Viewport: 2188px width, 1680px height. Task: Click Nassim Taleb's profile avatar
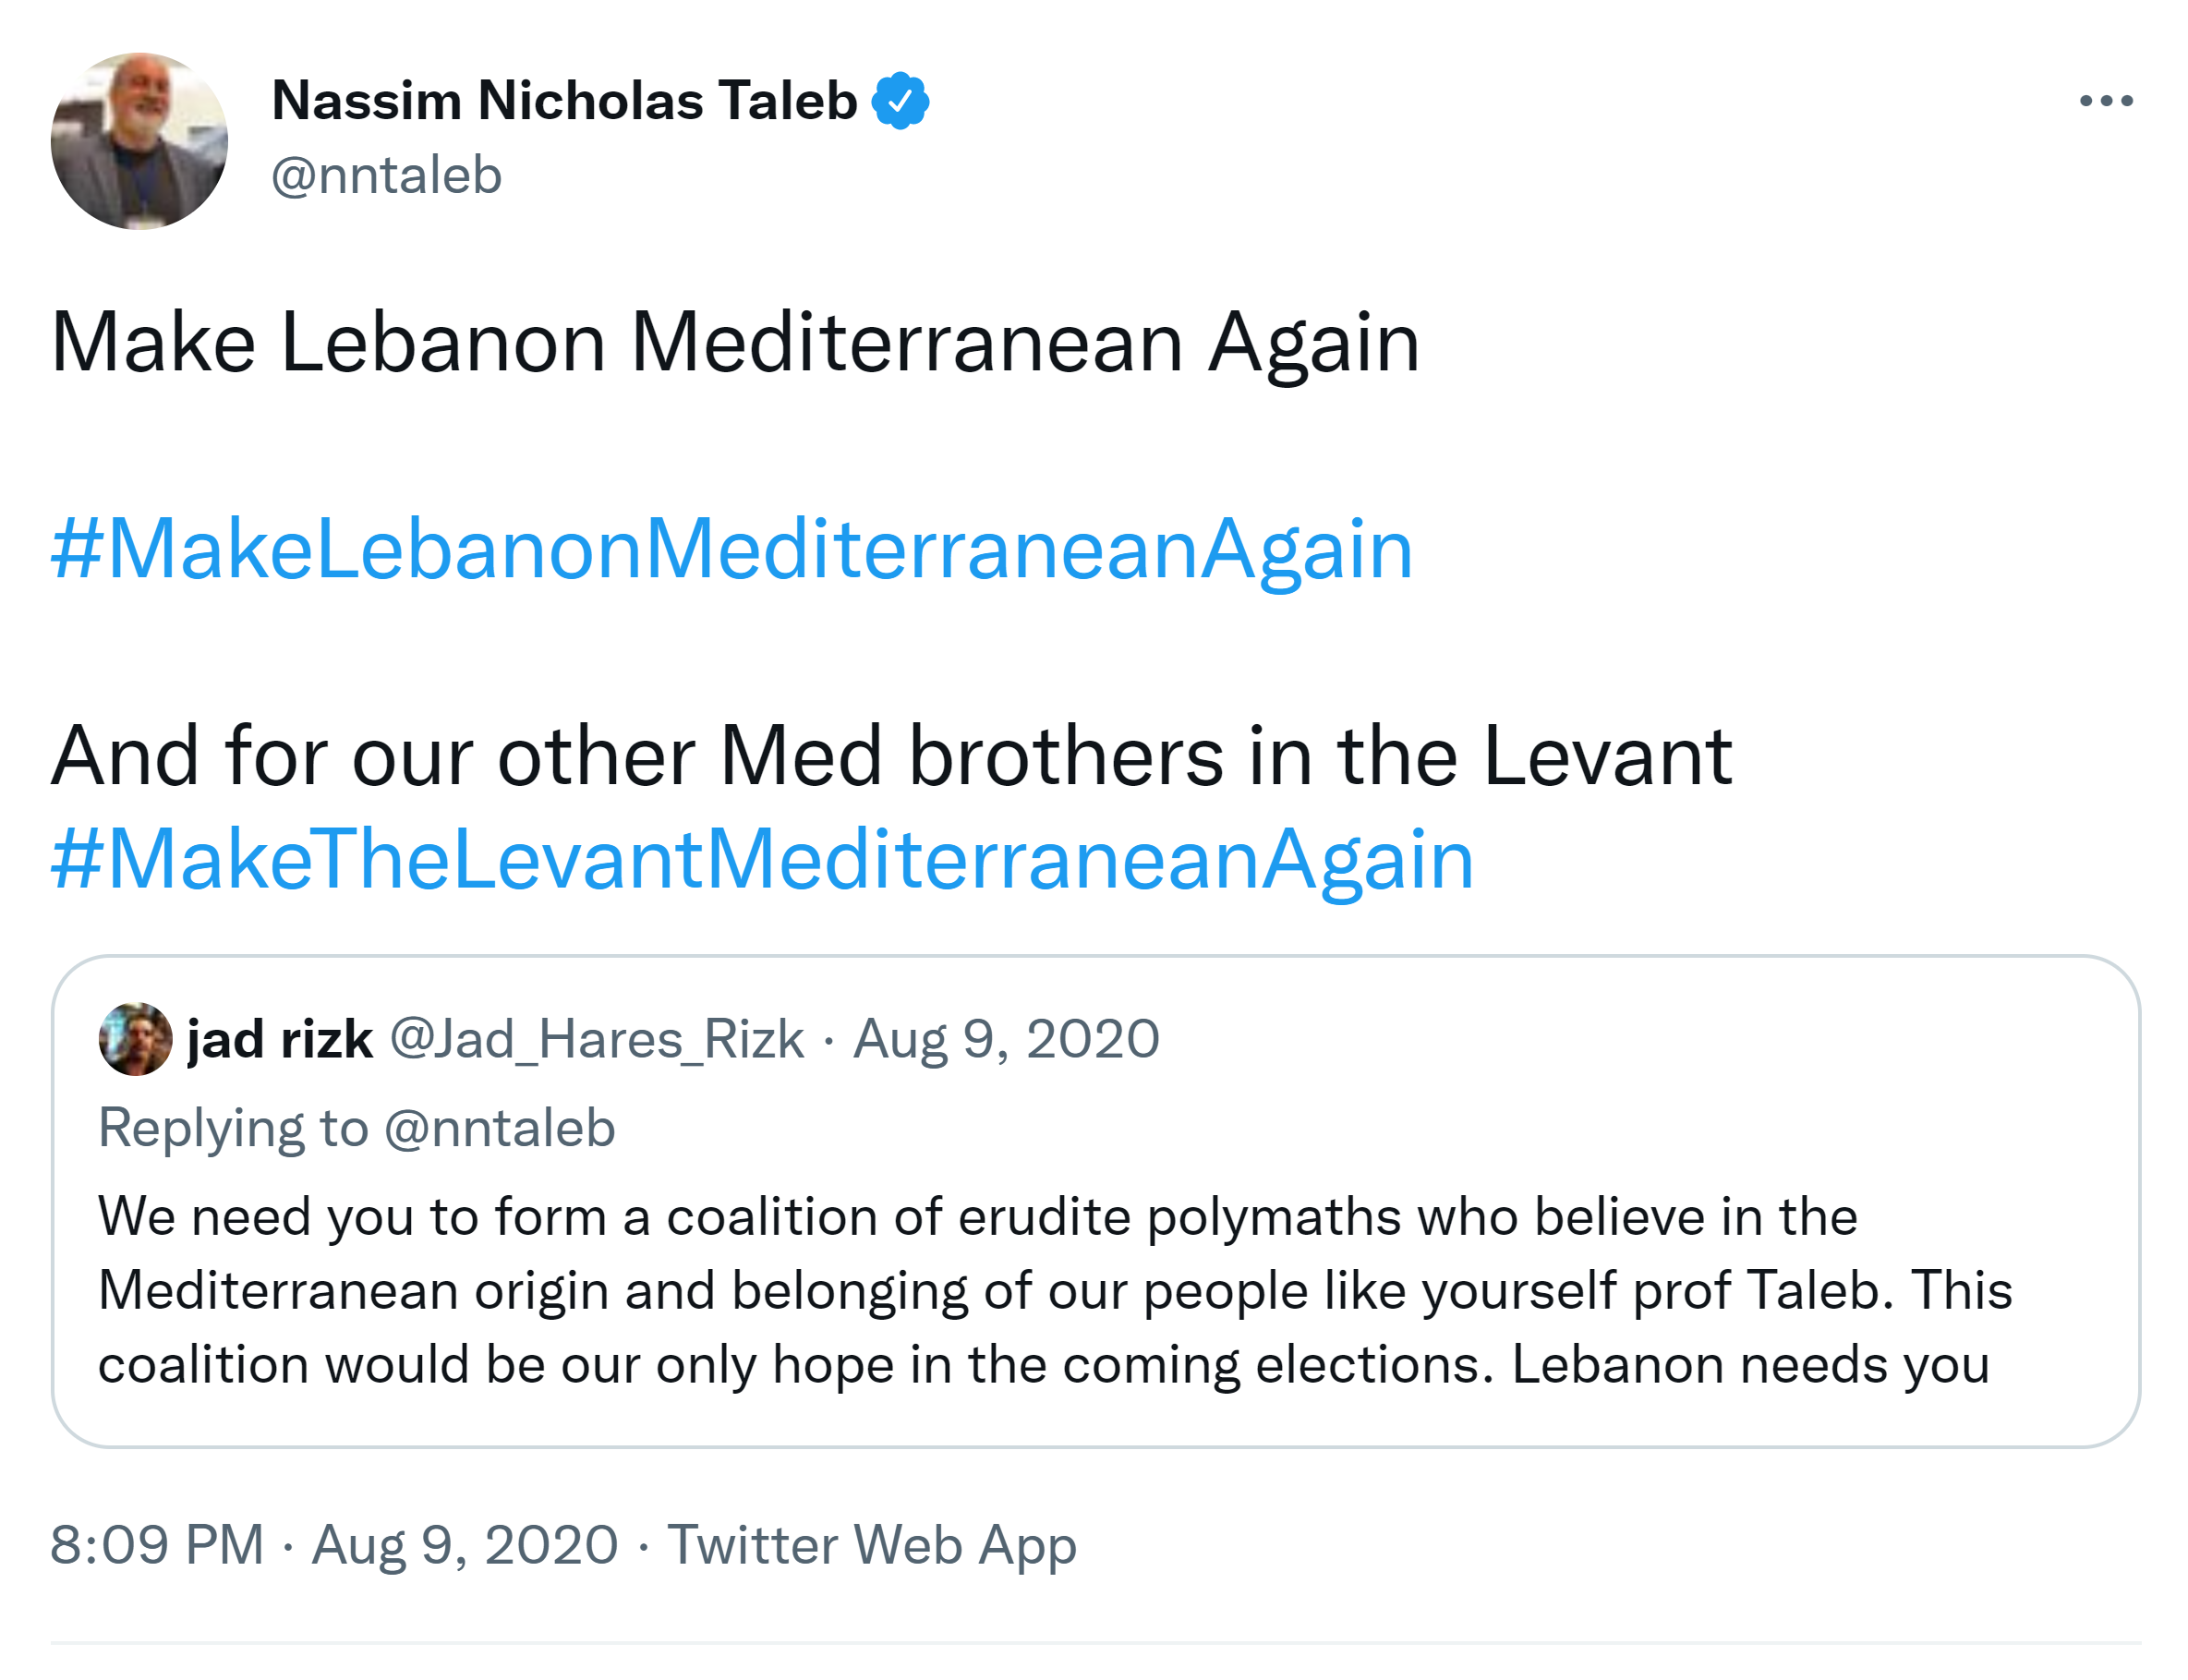pyautogui.click(x=139, y=141)
